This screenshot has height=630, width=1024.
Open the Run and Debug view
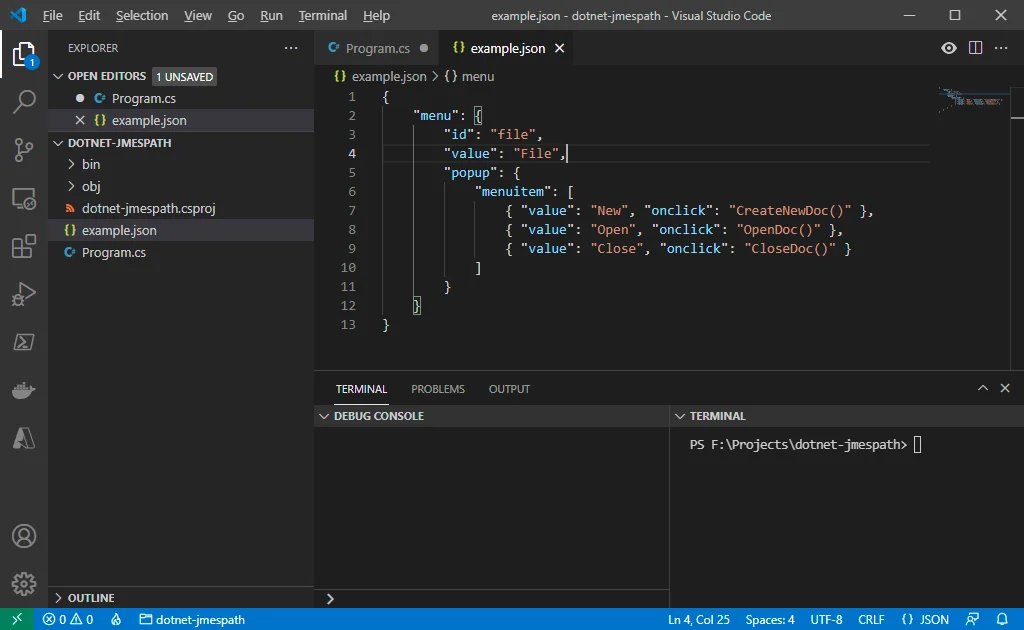point(24,294)
